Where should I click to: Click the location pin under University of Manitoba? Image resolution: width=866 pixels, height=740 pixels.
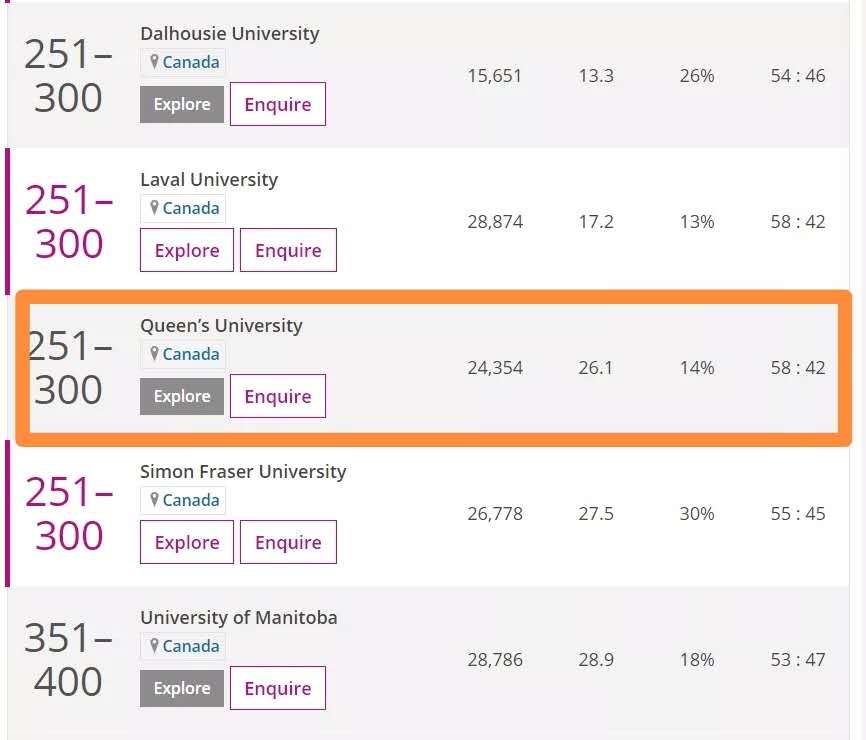[x=155, y=645]
